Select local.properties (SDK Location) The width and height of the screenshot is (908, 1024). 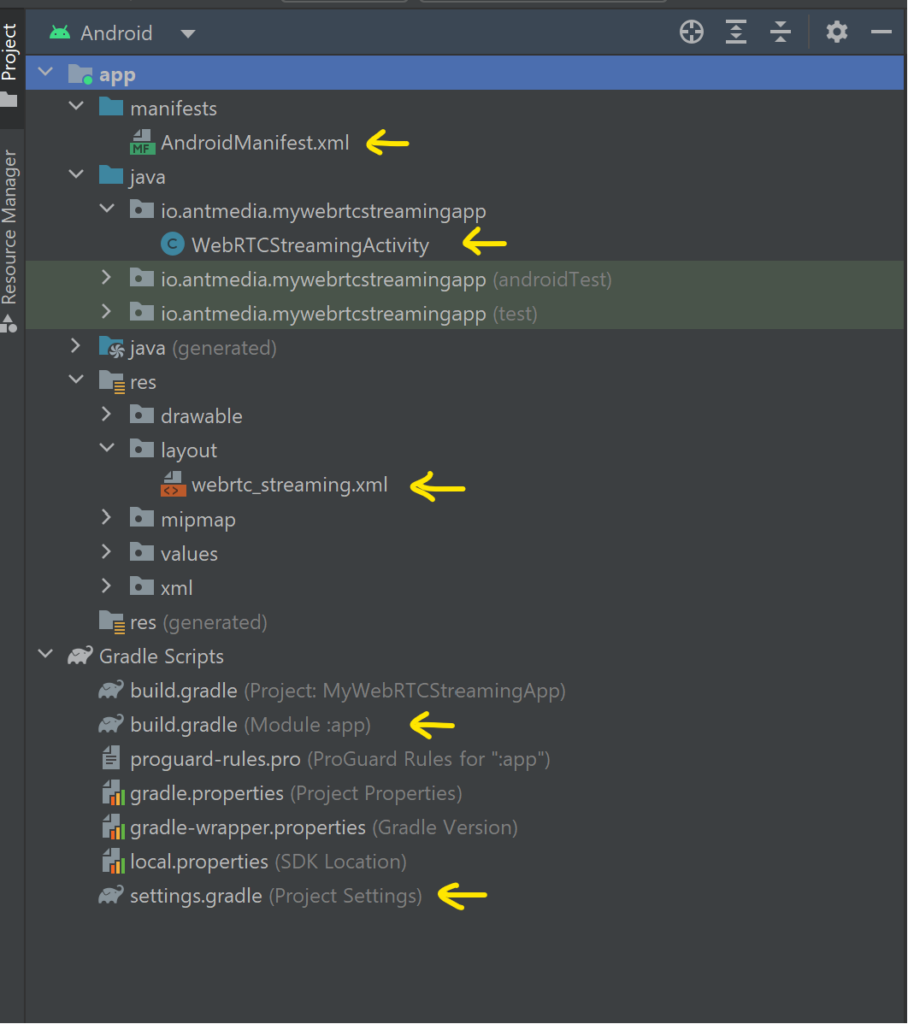268,862
